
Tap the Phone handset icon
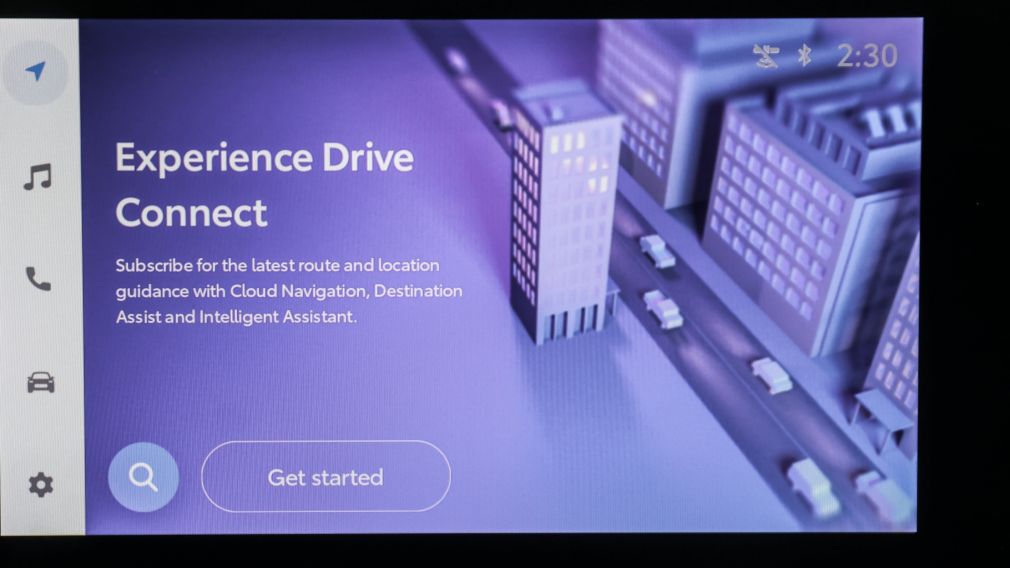(x=38, y=280)
